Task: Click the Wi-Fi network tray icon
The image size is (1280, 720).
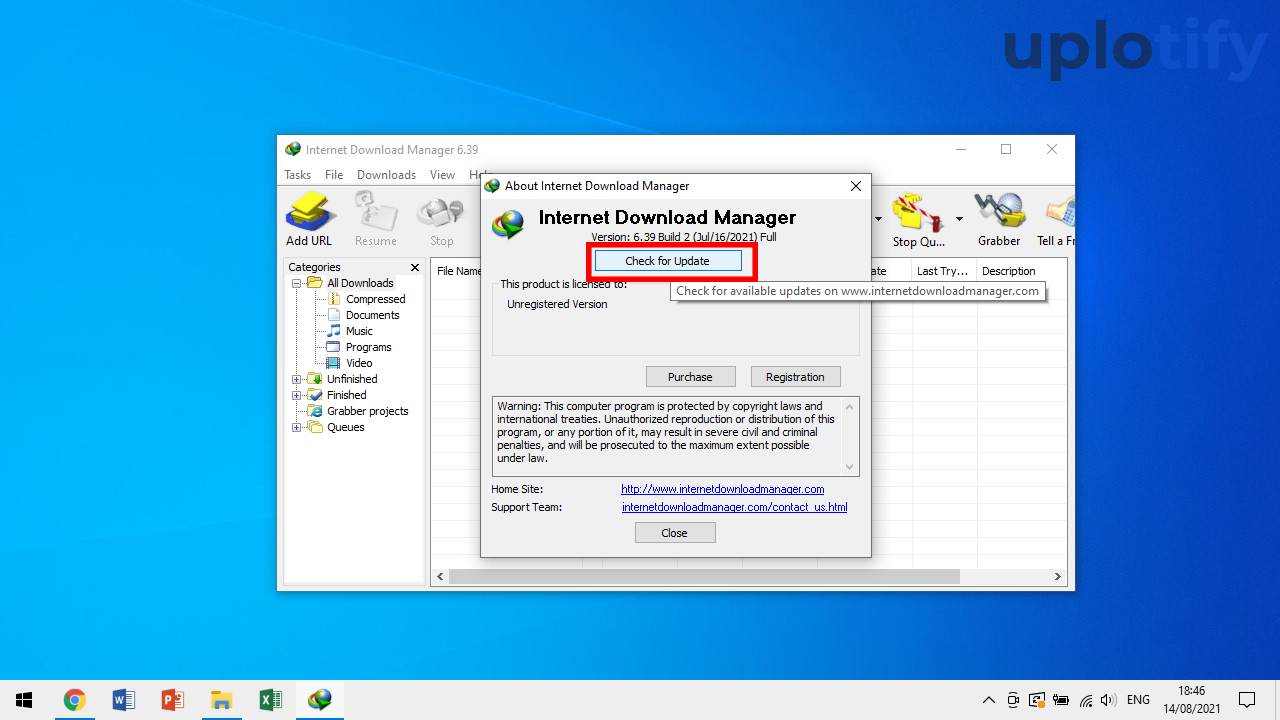Action: point(1085,700)
